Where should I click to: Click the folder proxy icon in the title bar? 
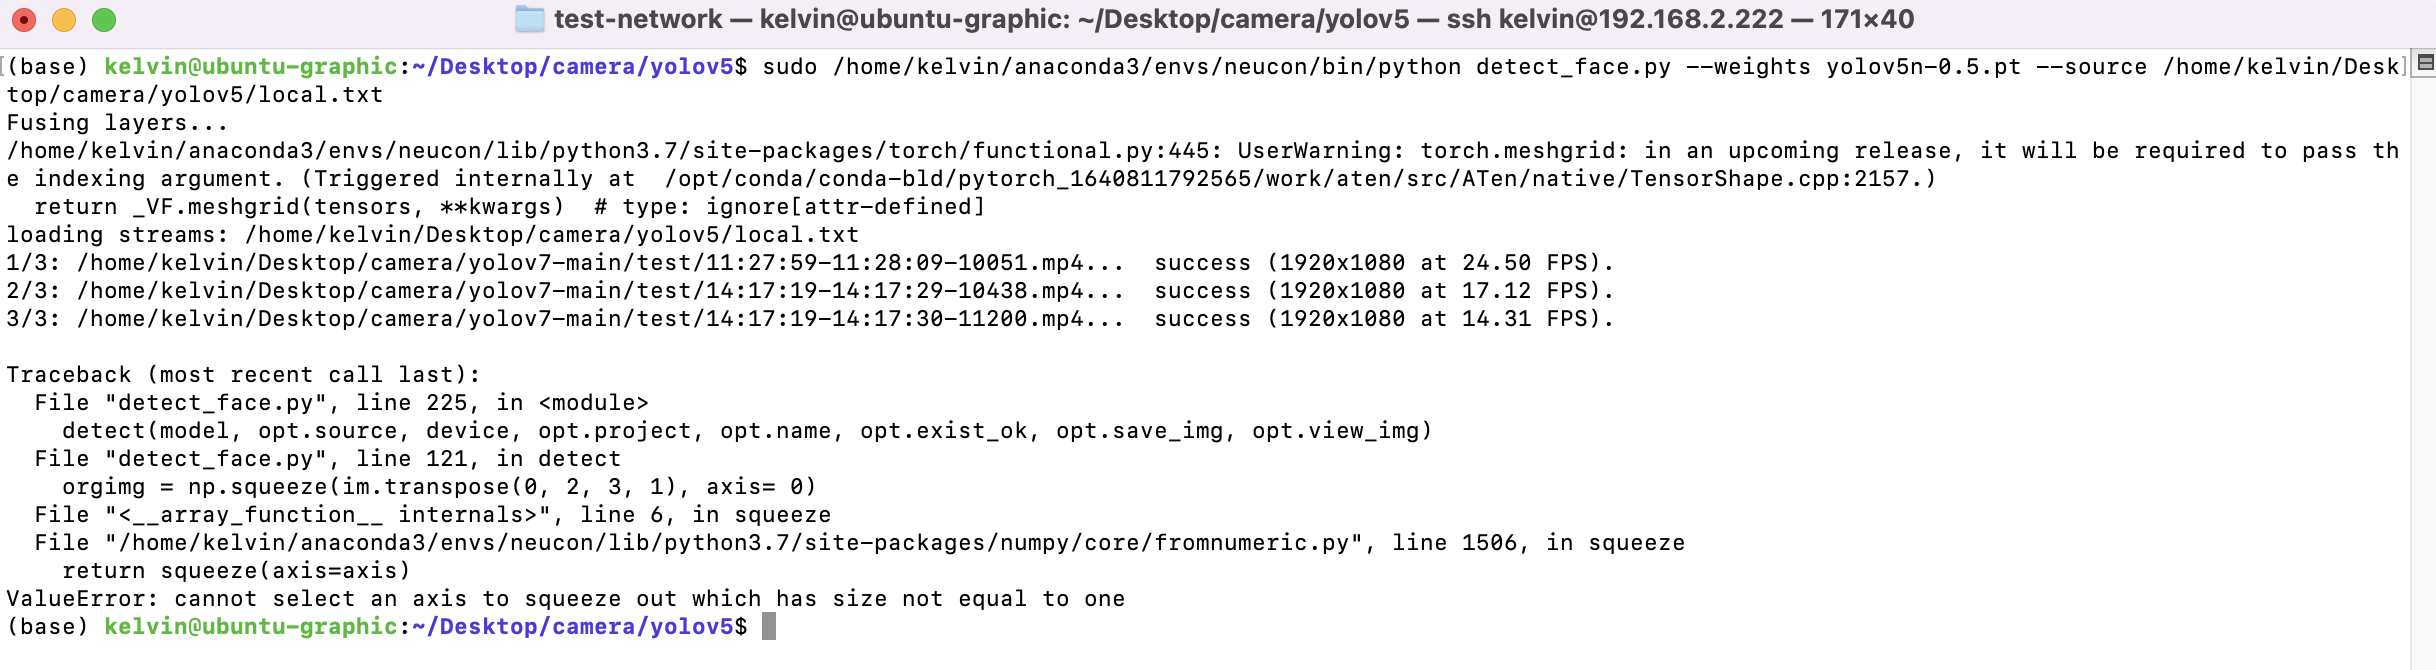(531, 17)
